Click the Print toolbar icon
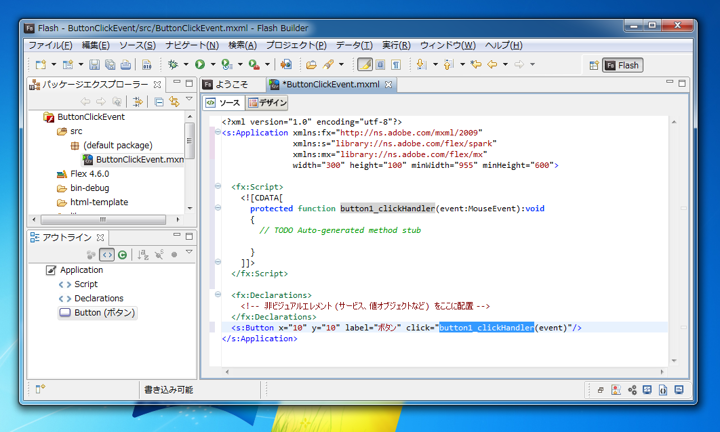 126,65
